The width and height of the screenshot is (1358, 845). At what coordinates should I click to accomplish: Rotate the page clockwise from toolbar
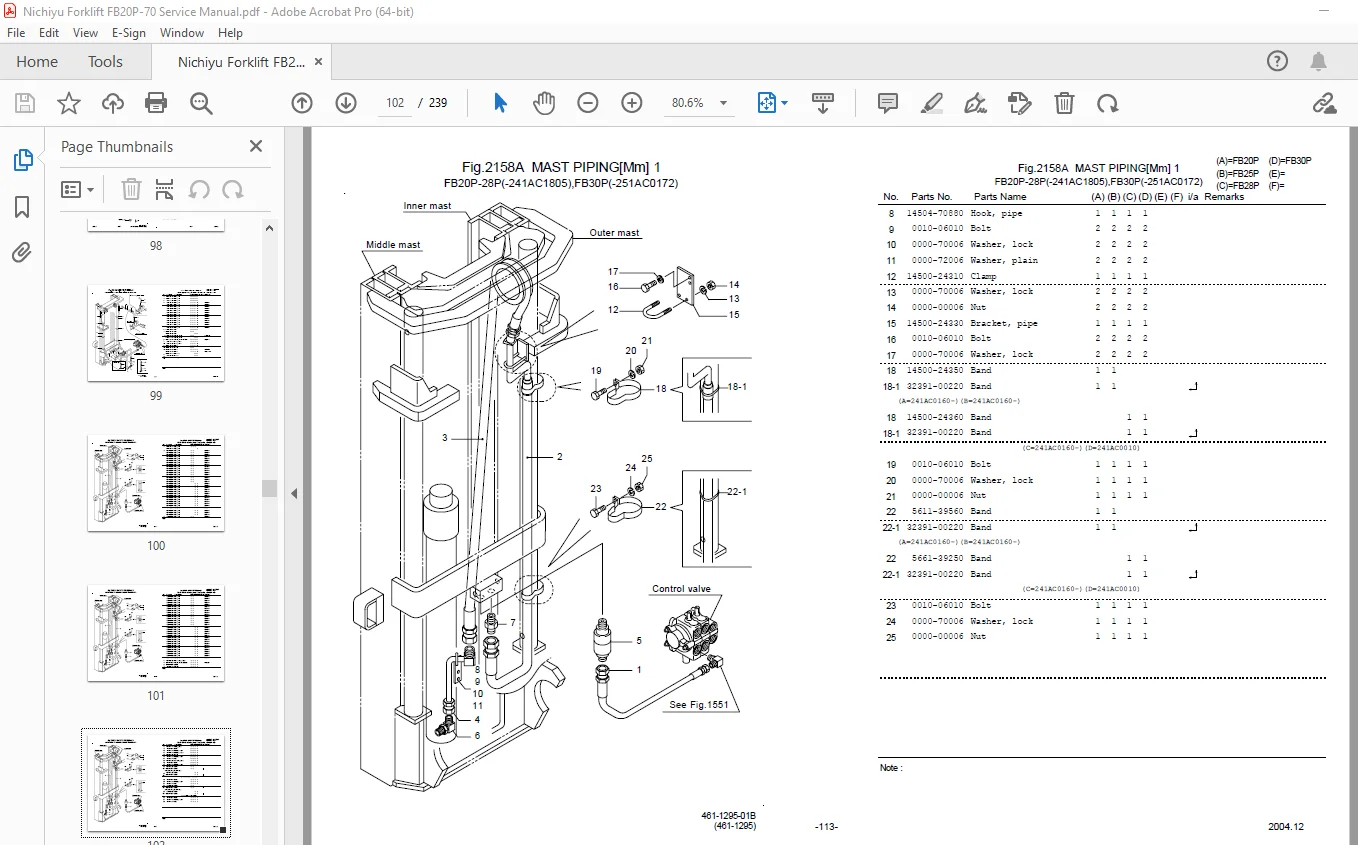tap(1107, 103)
